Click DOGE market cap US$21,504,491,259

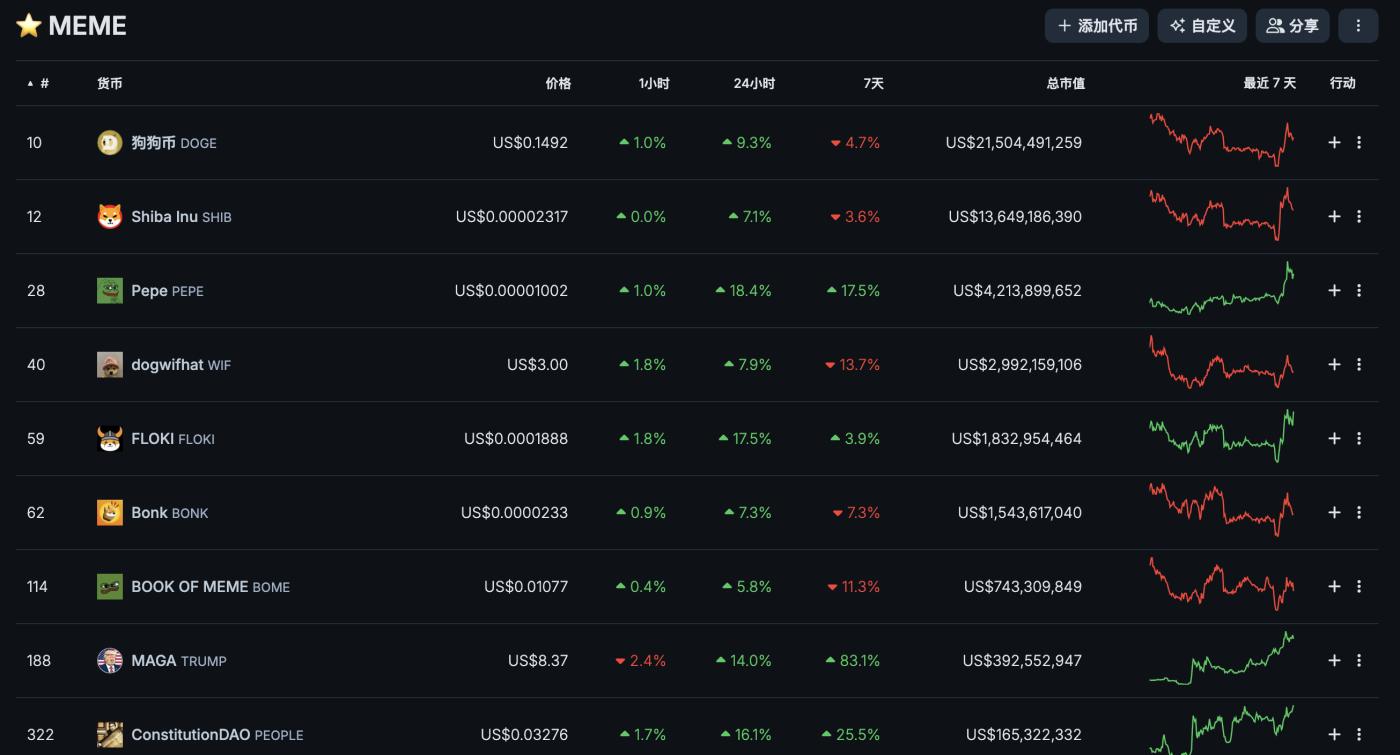pyautogui.click(x=1014, y=143)
